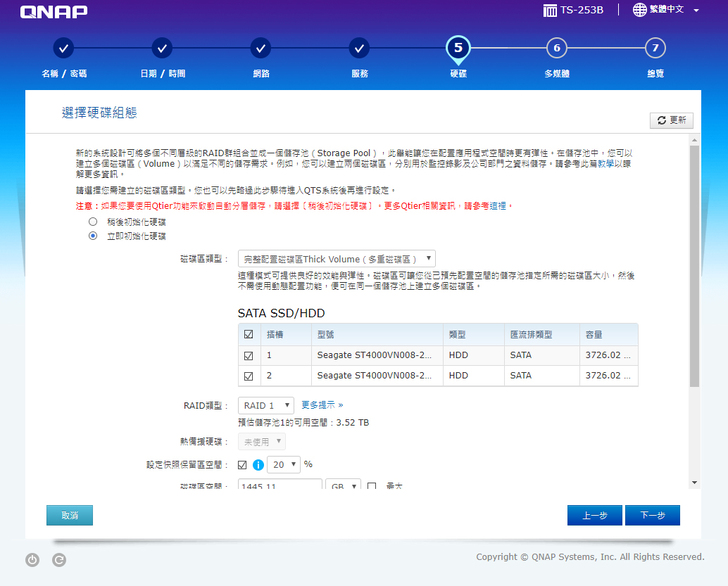Click the completed step 1 checkmark circle
This screenshot has width=728, height=586.
[63, 48]
